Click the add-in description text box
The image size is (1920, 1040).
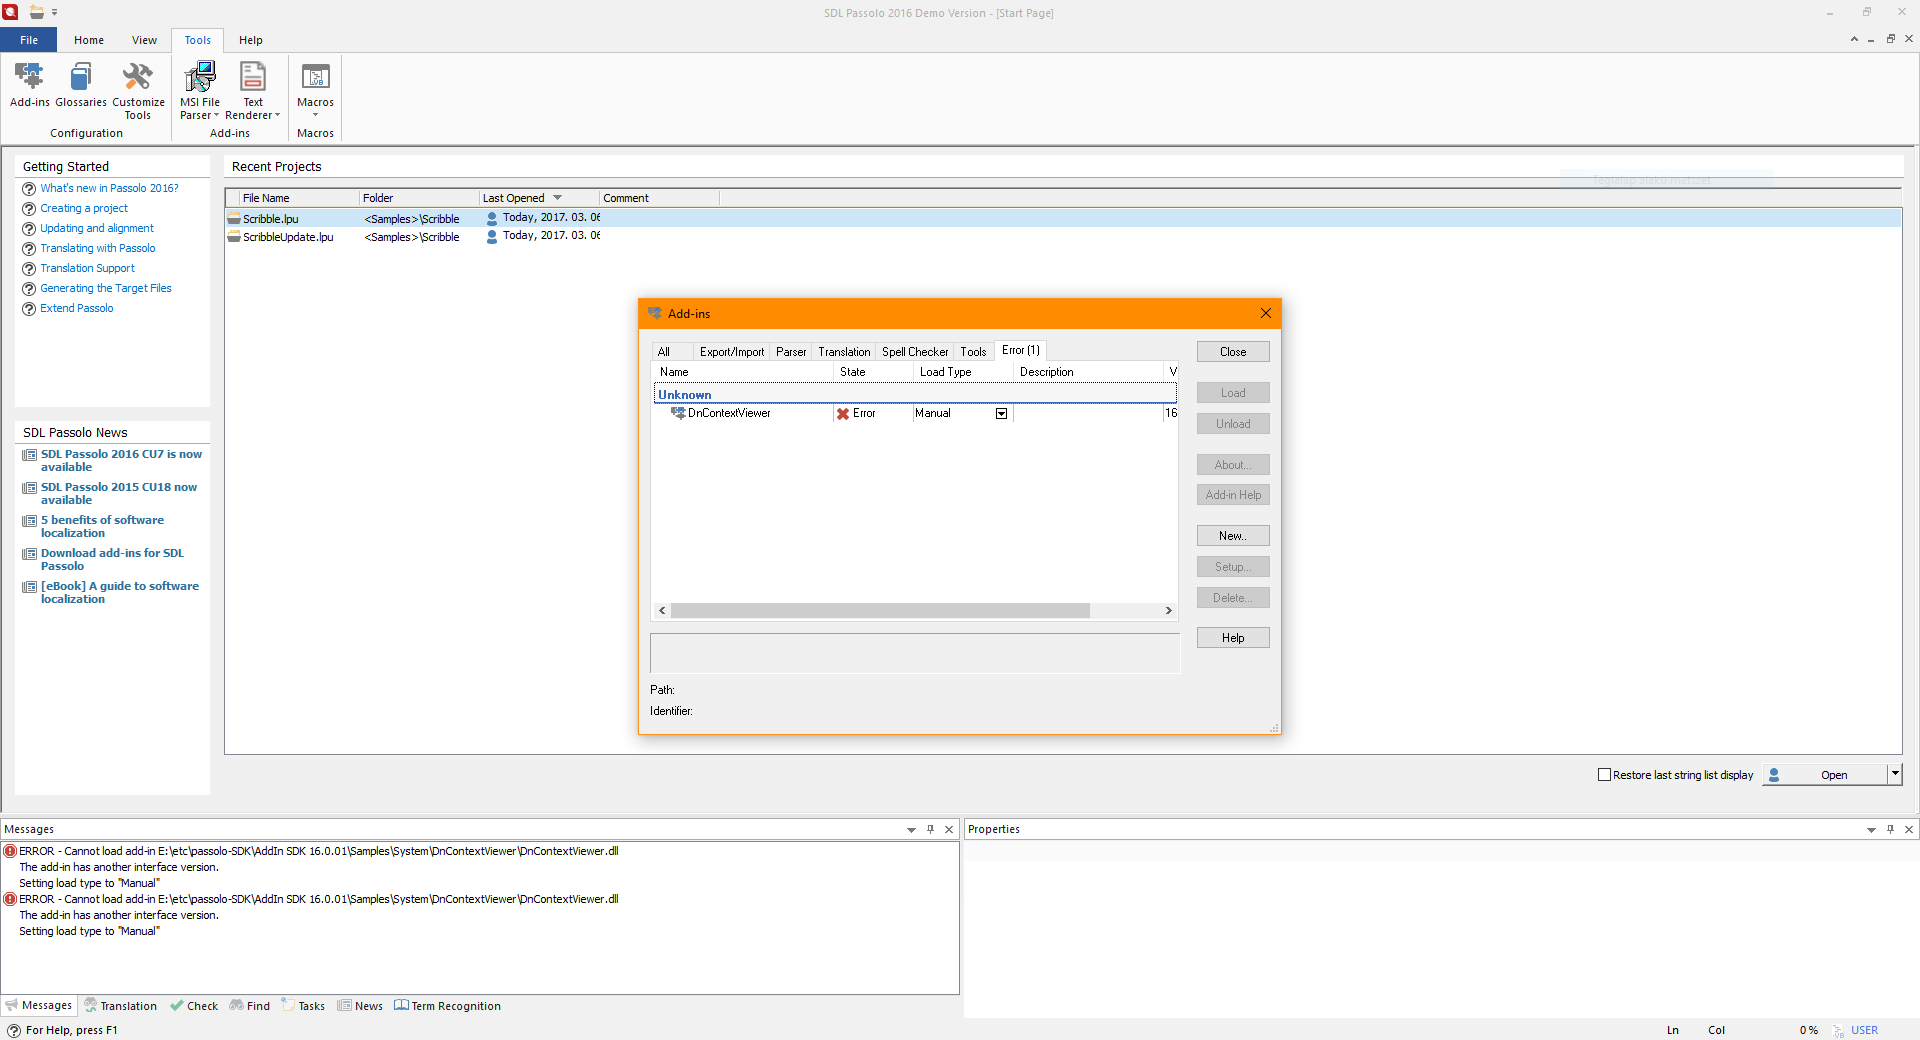pos(915,653)
